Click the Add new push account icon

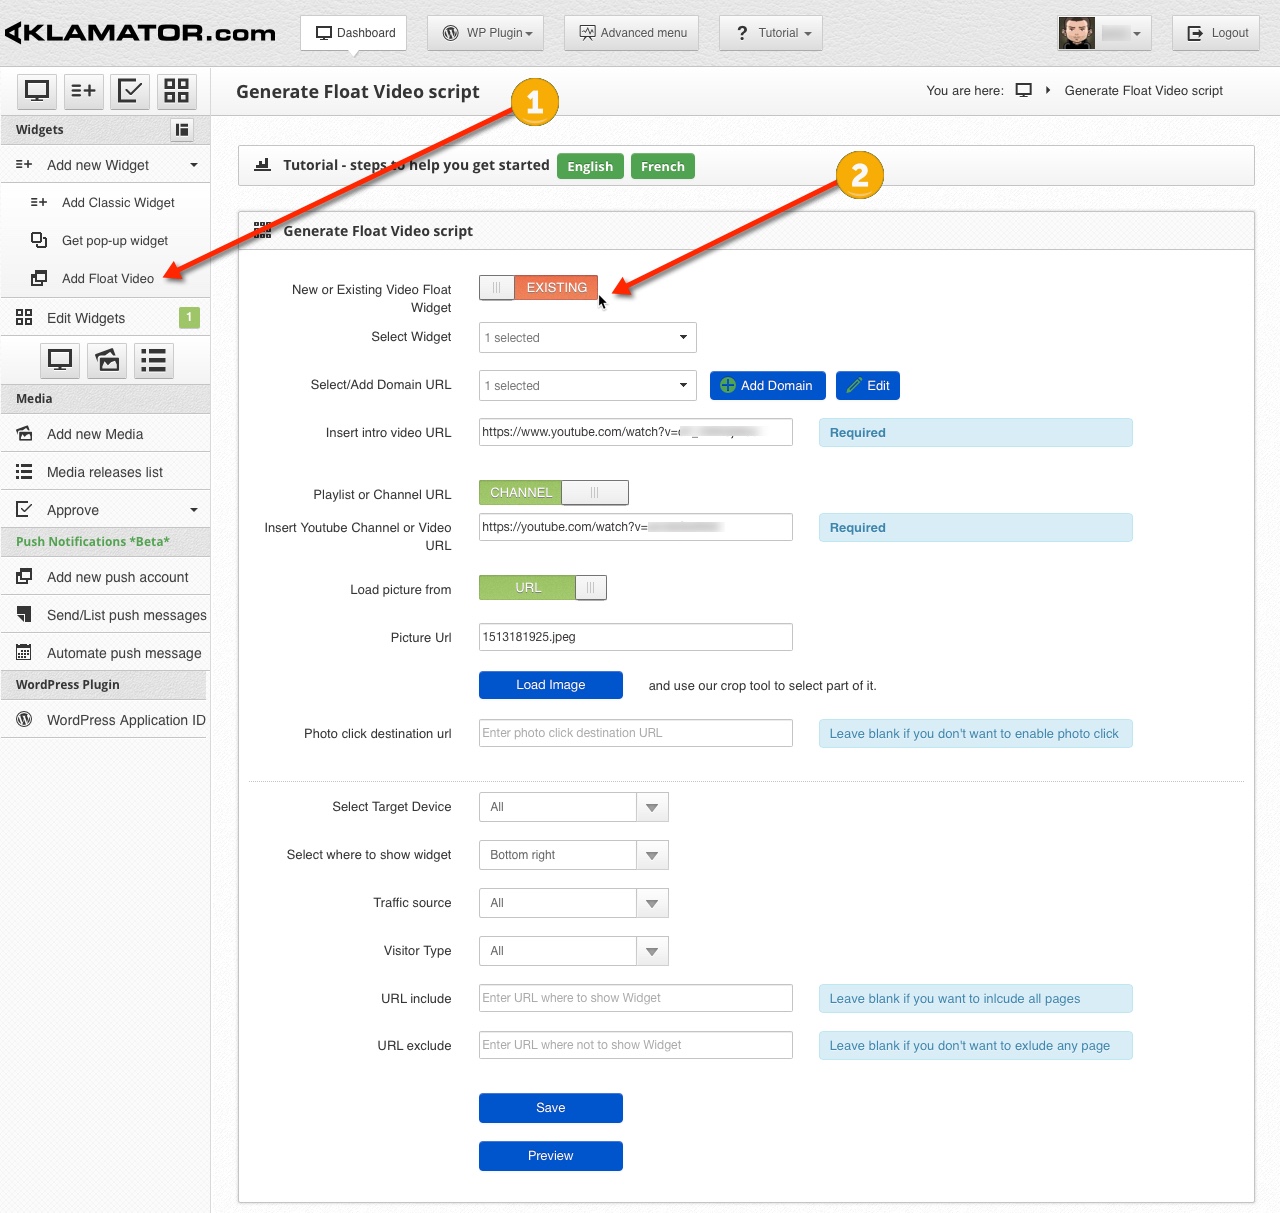(24, 577)
